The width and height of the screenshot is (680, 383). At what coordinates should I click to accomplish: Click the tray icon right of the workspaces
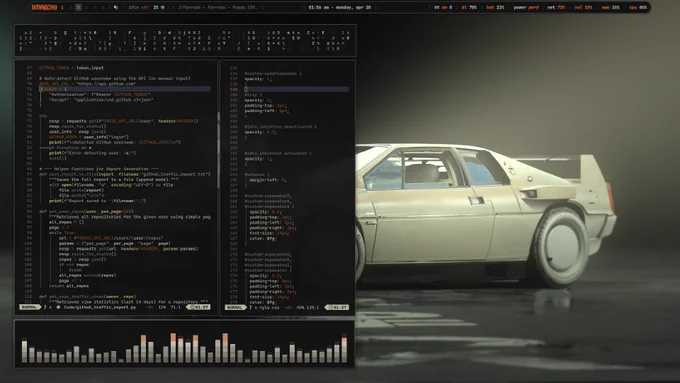click(x=115, y=7)
